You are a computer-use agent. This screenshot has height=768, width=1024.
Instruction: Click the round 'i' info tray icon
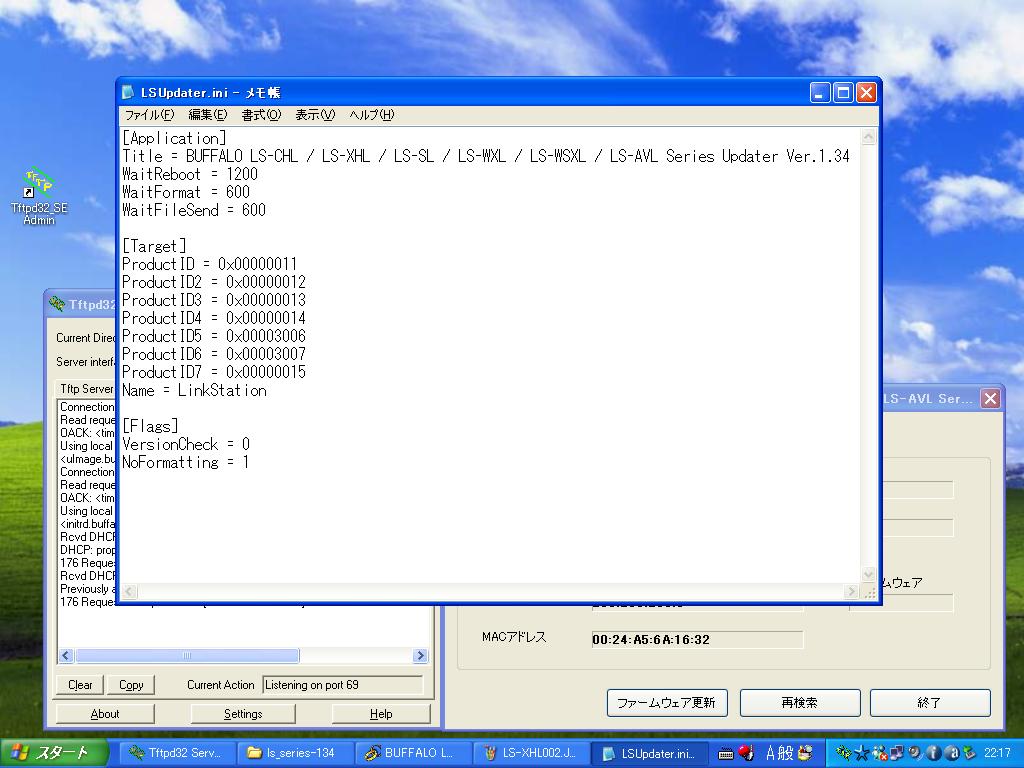pos(933,753)
